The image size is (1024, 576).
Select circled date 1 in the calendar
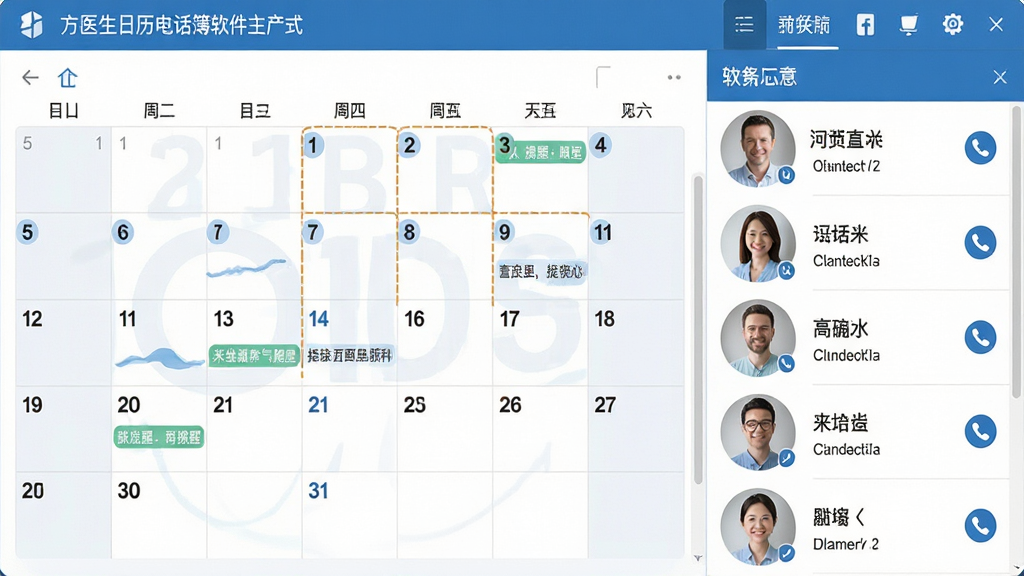click(x=313, y=145)
